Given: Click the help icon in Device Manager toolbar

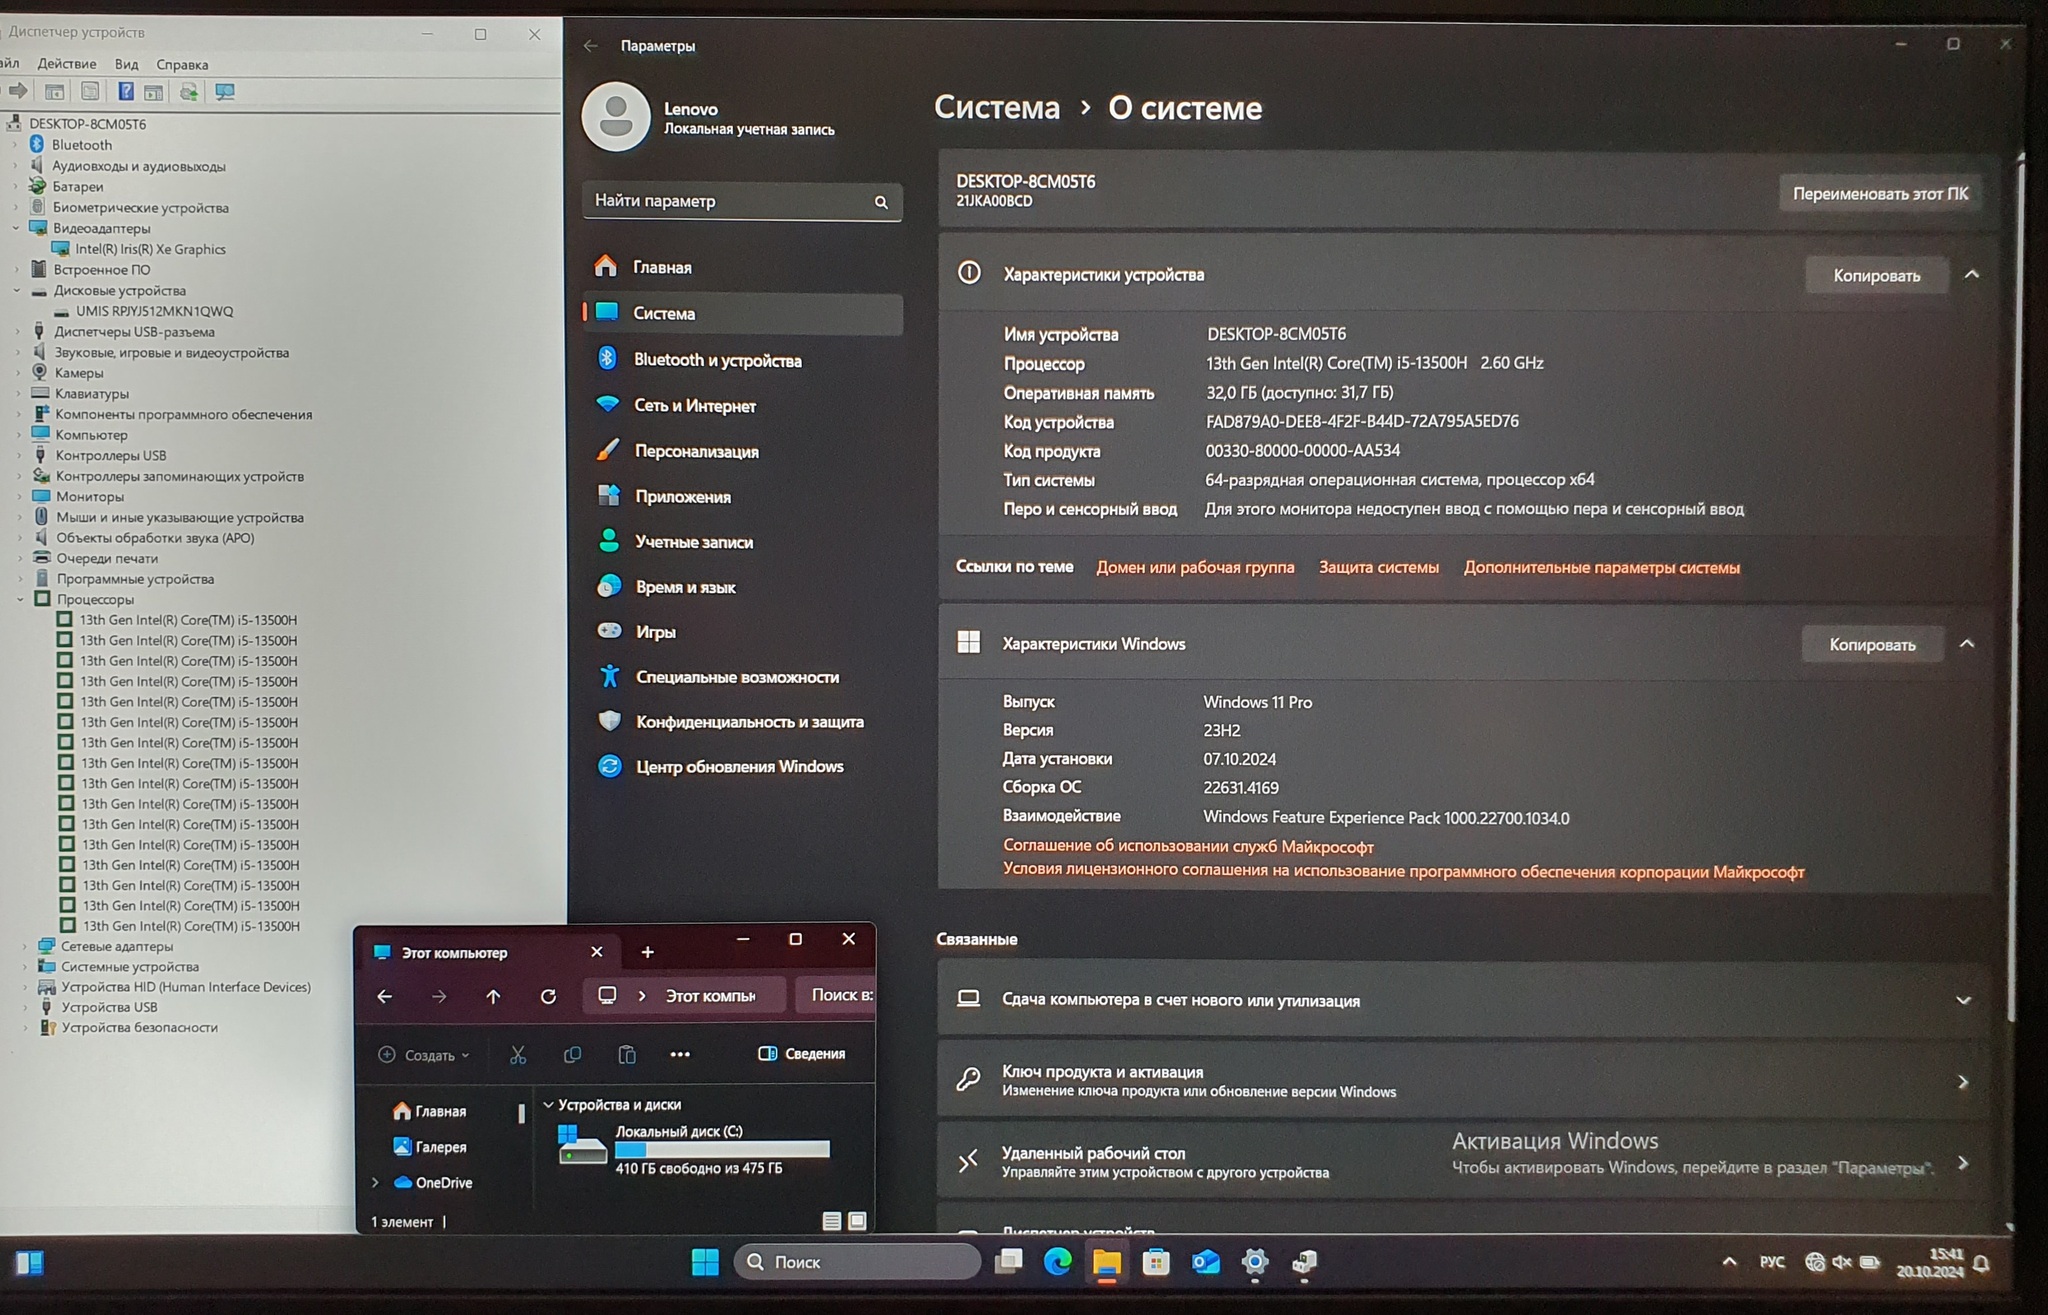Looking at the screenshot, I should coord(126,92).
